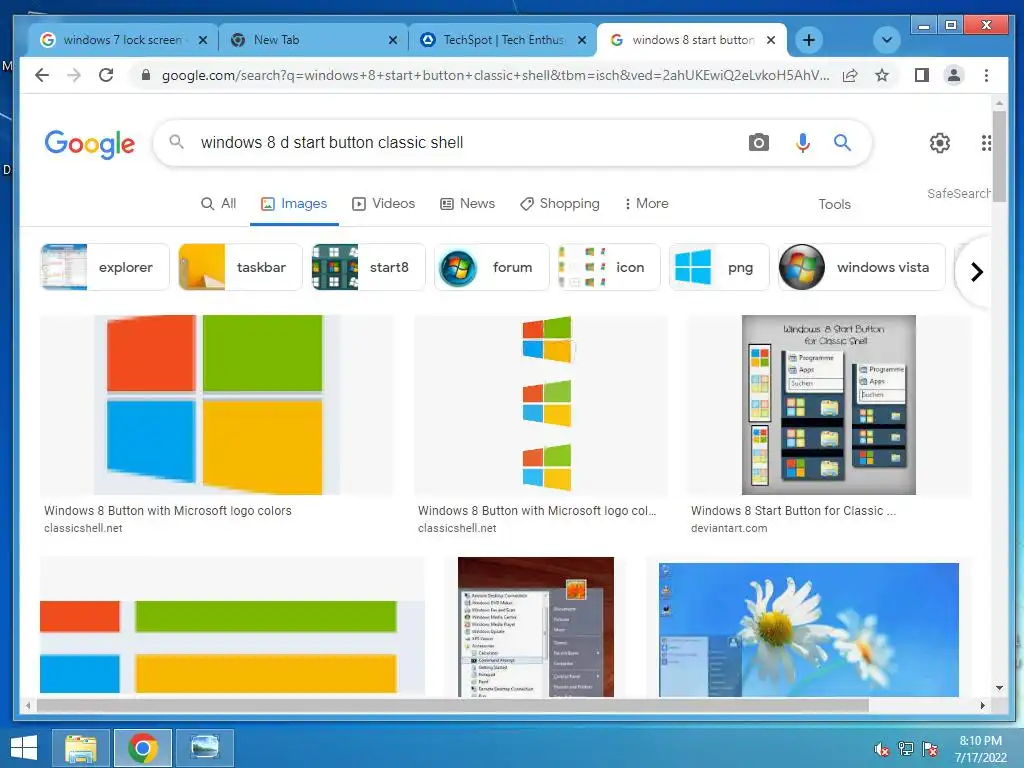Filter images by windows vista chip

pyautogui.click(x=861, y=267)
